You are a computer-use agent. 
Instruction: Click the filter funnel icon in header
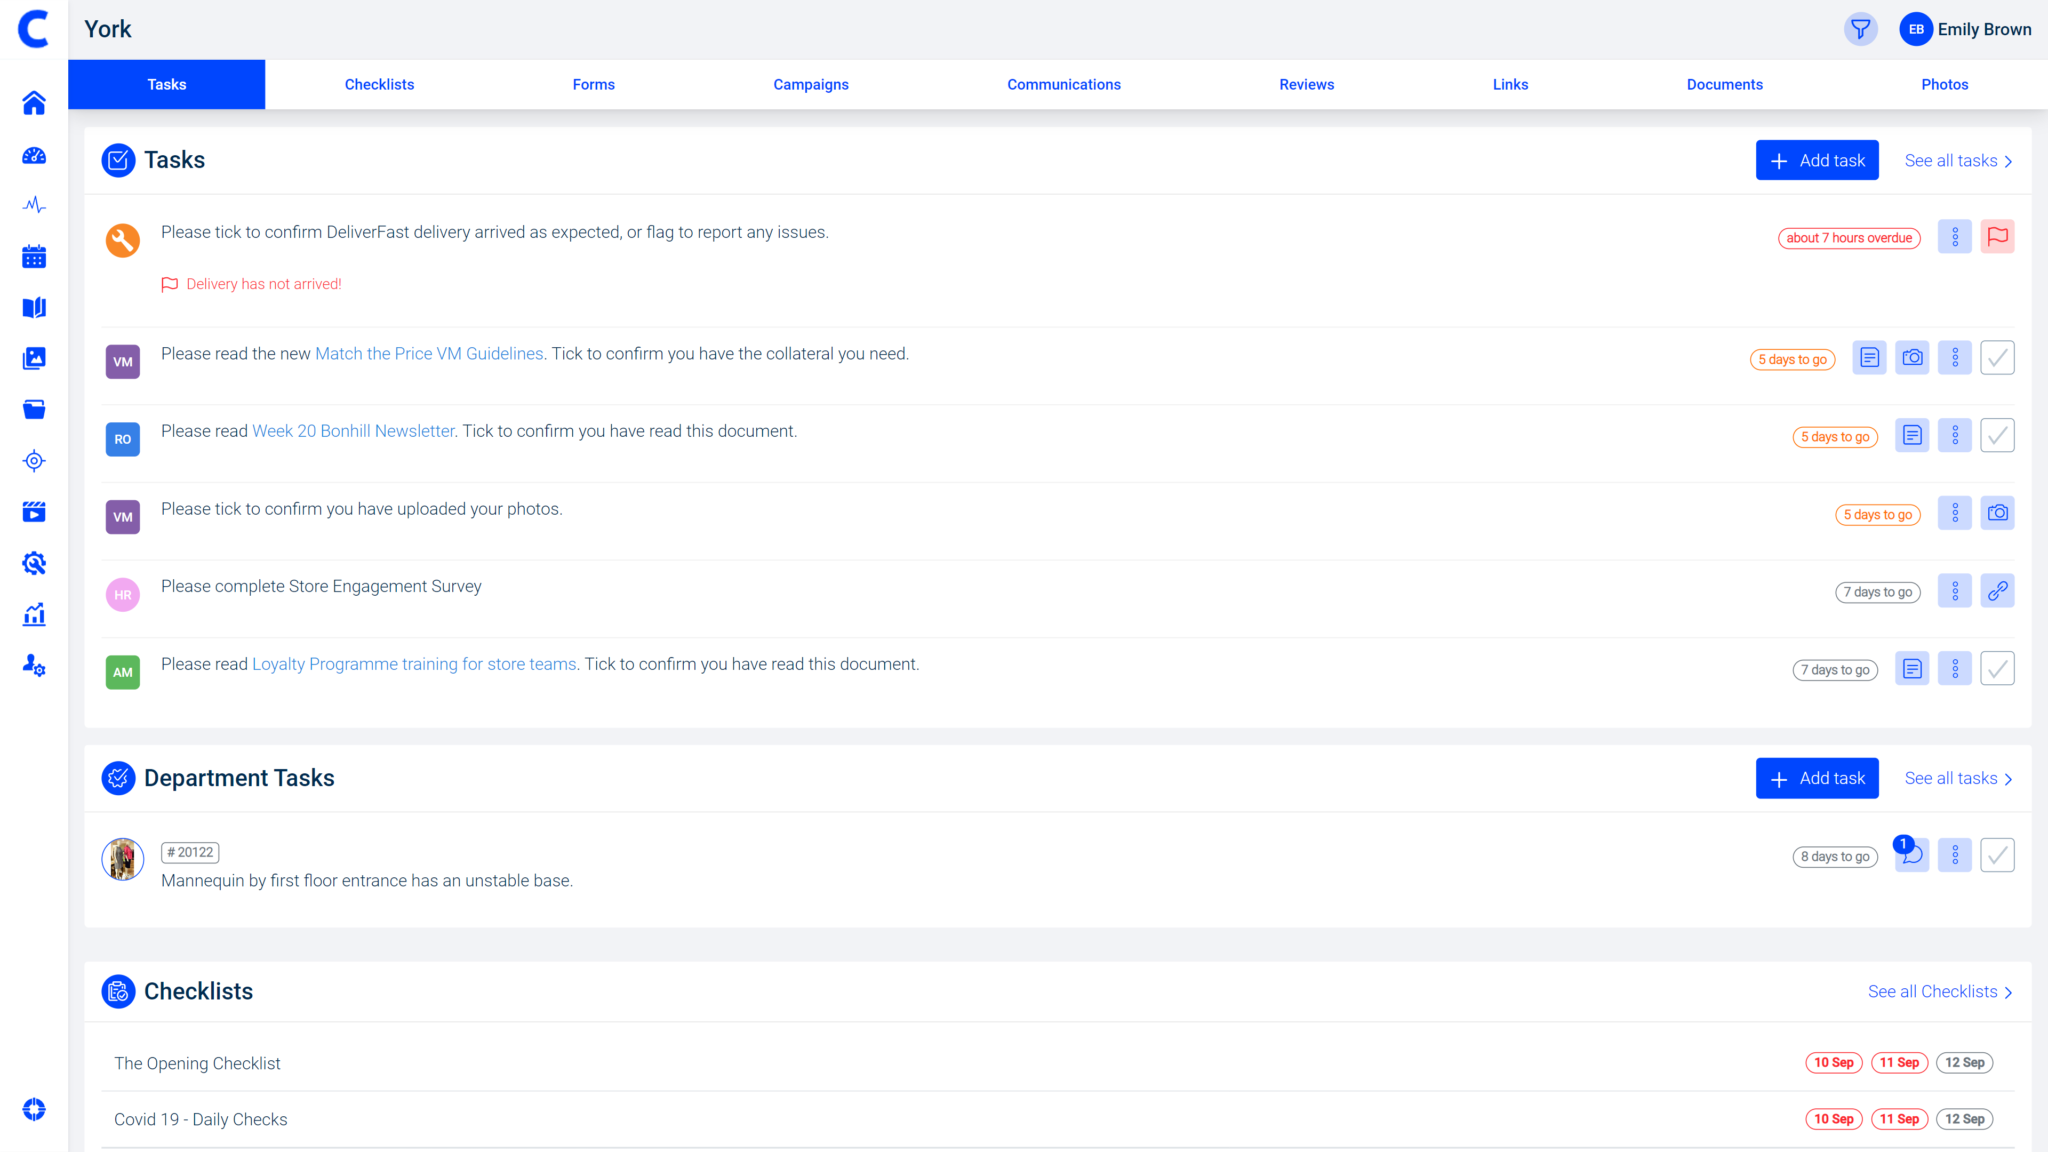click(x=1860, y=29)
